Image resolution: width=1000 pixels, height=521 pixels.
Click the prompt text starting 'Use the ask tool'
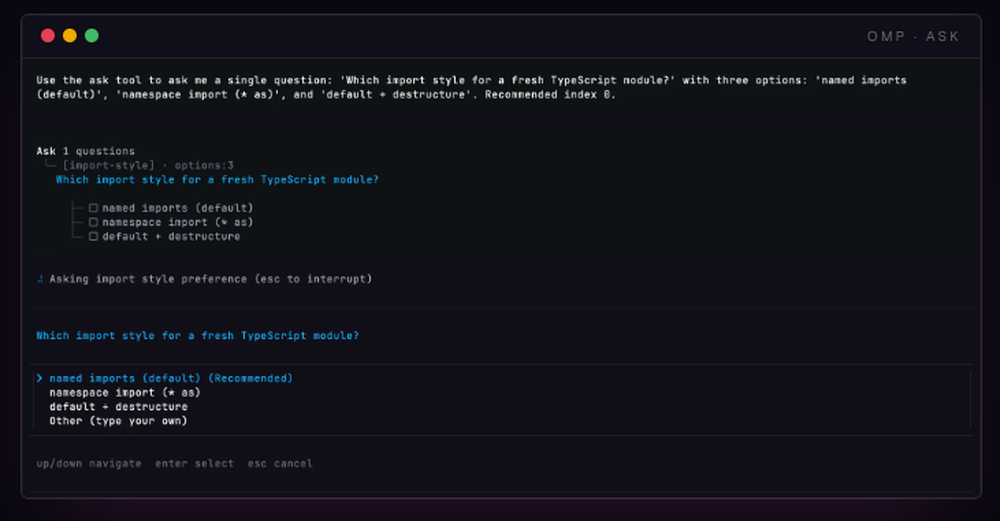click(x=471, y=87)
